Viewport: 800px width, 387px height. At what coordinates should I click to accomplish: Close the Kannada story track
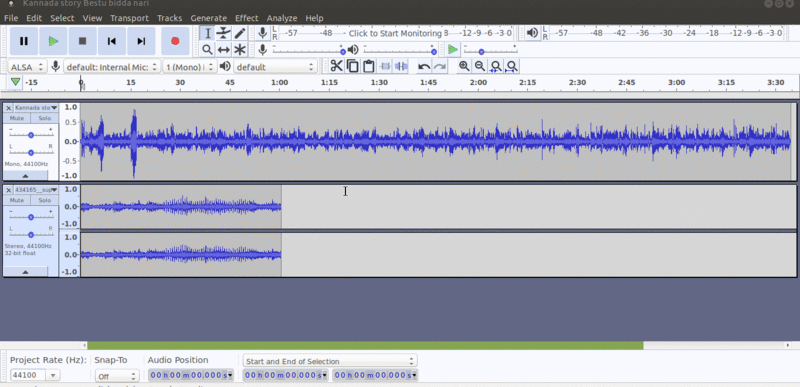9,108
